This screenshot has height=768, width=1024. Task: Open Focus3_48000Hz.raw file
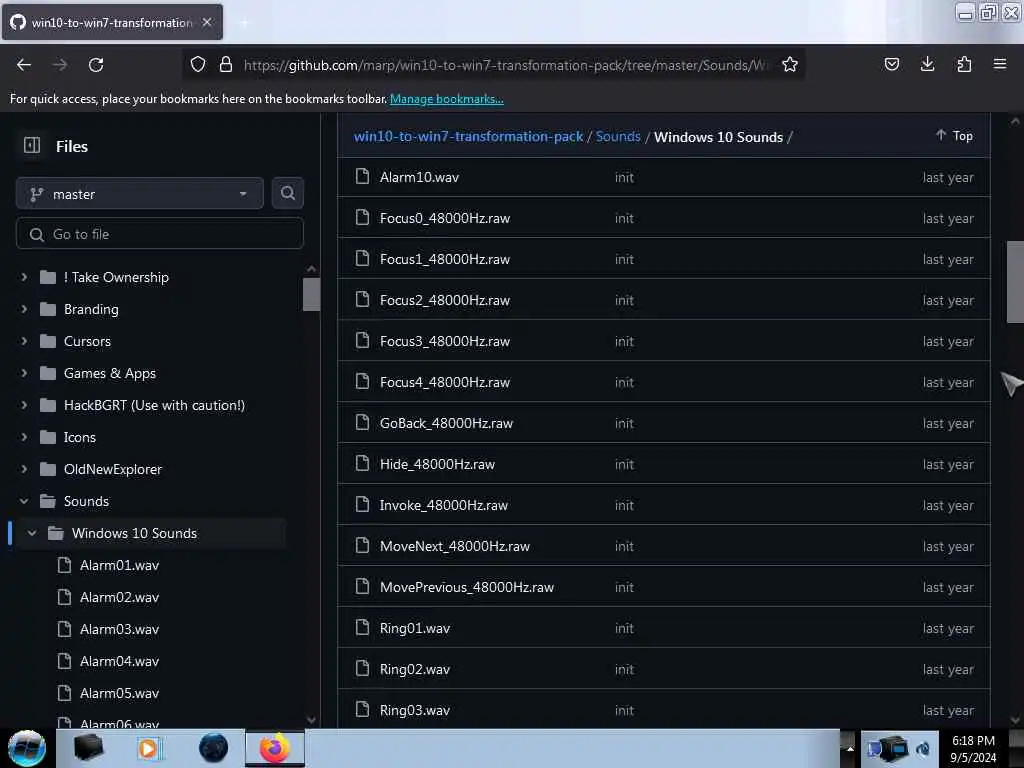tap(445, 341)
